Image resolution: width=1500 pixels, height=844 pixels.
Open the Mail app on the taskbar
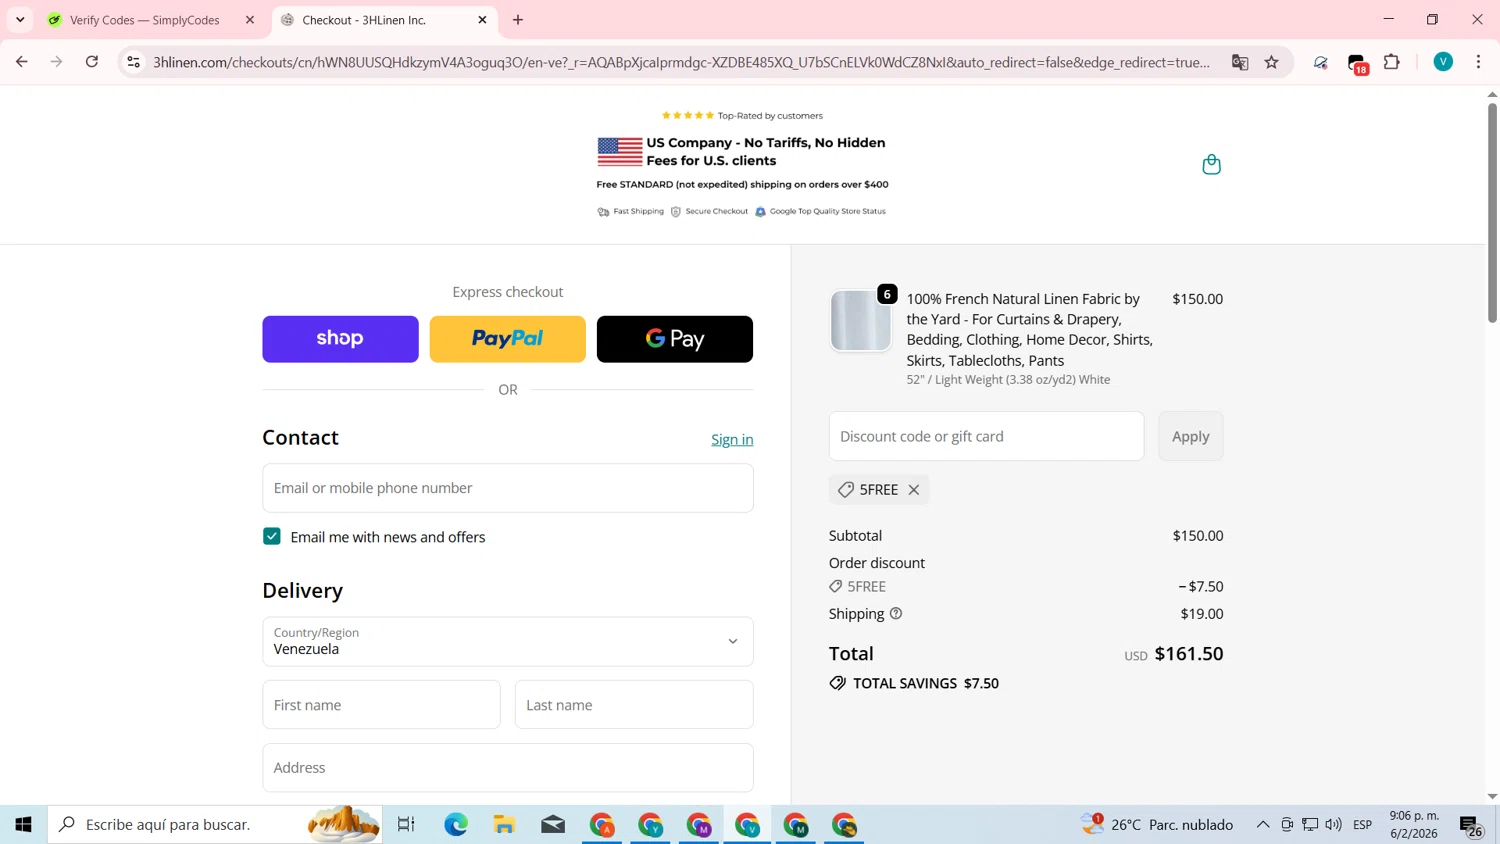(x=553, y=825)
